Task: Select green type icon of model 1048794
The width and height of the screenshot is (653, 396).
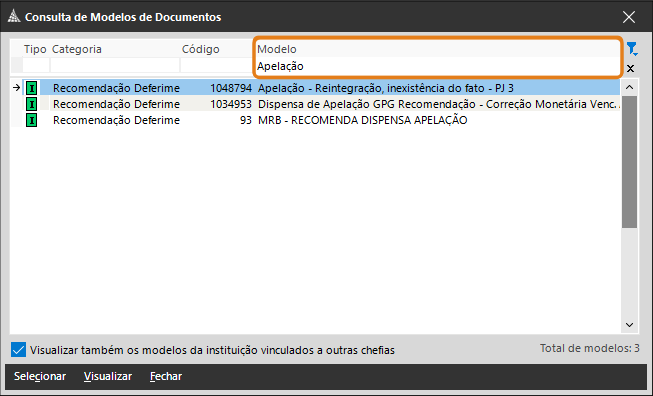Action: pyautogui.click(x=32, y=88)
